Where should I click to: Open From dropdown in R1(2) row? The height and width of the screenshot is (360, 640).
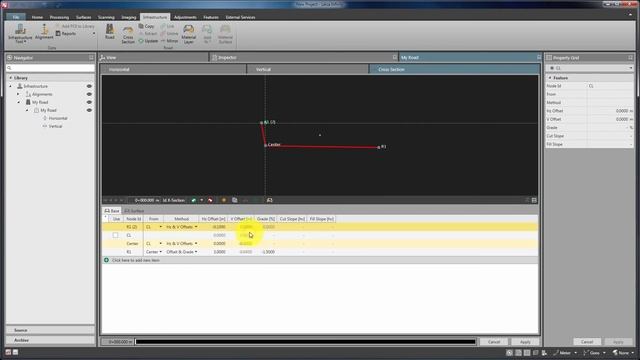pos(160,227)
